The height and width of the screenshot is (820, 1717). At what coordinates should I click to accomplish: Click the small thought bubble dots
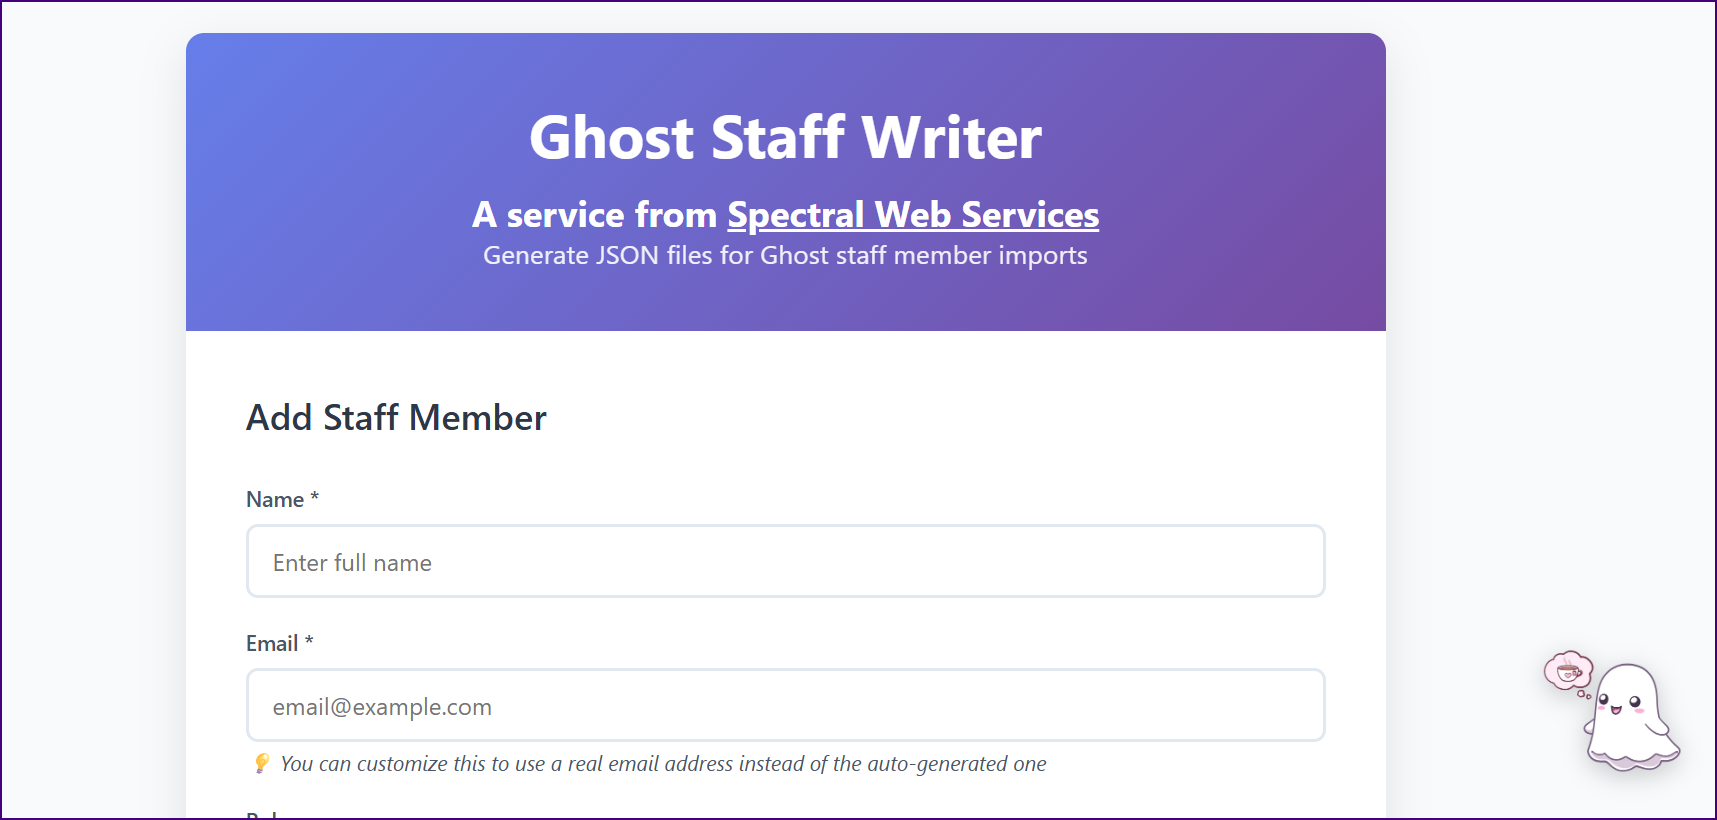coord(1583,695)
